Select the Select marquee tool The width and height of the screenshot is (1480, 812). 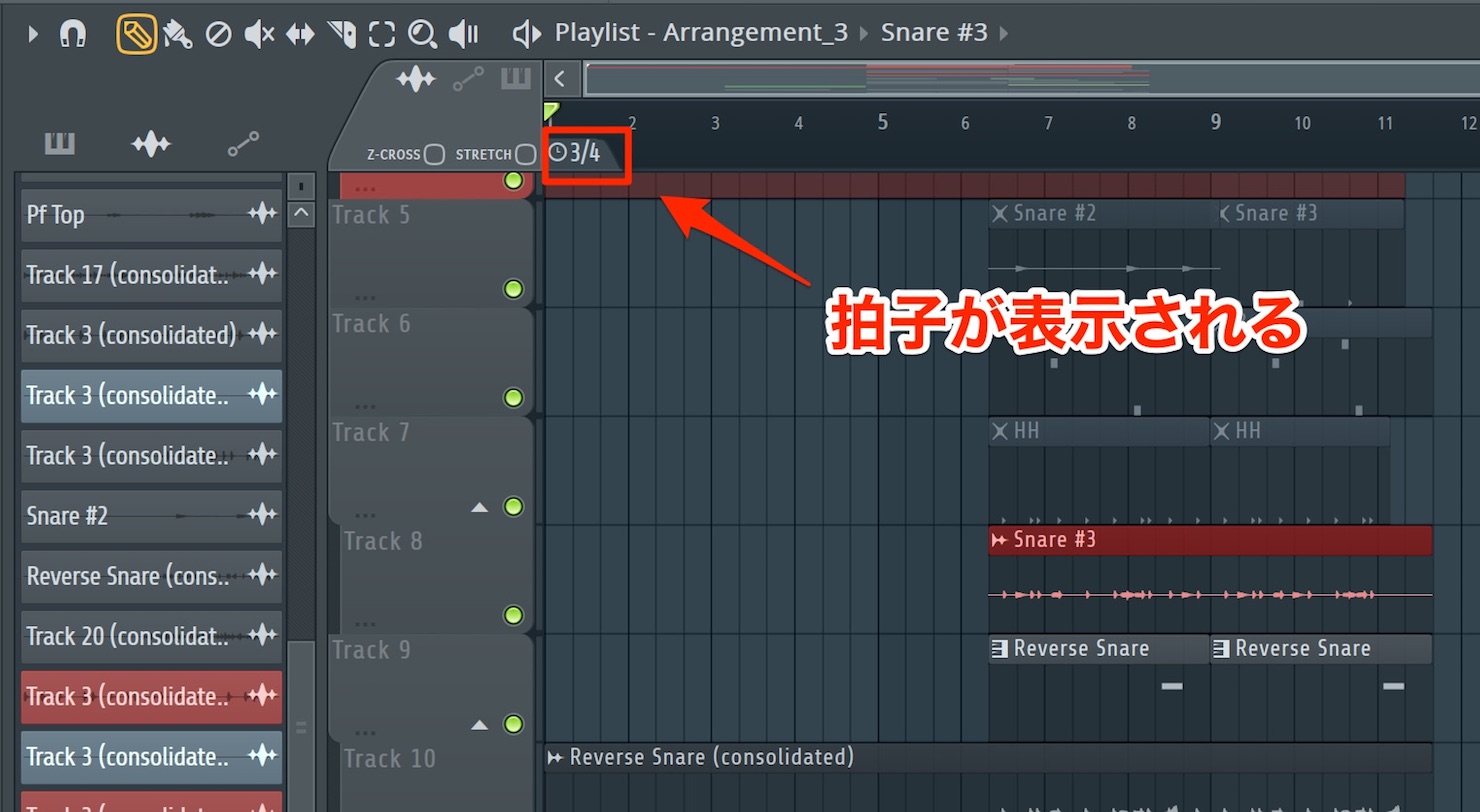tap(382, 34)
